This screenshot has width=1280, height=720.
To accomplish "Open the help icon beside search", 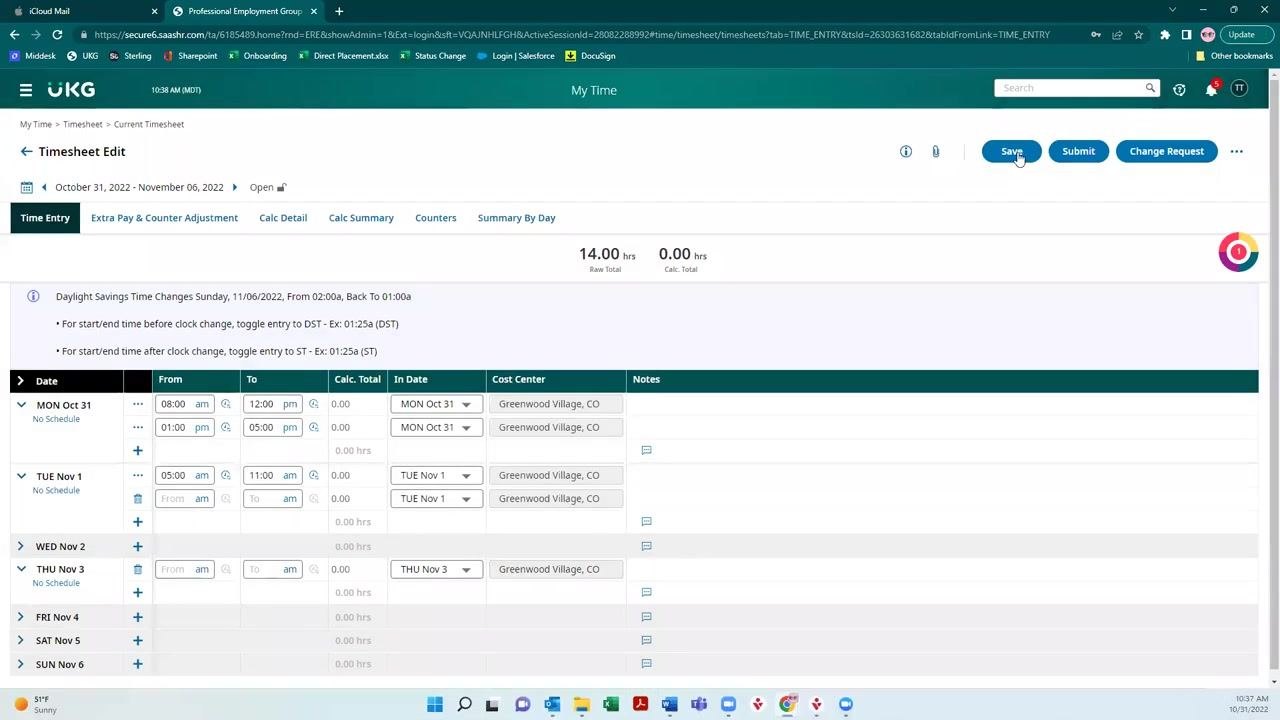I will 1180,90.
